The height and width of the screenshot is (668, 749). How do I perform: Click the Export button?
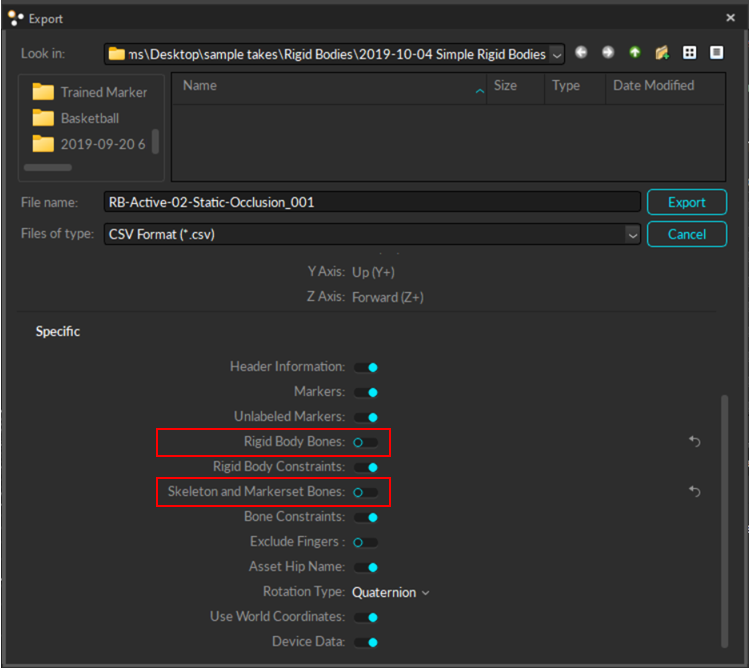tap(687, 202)
